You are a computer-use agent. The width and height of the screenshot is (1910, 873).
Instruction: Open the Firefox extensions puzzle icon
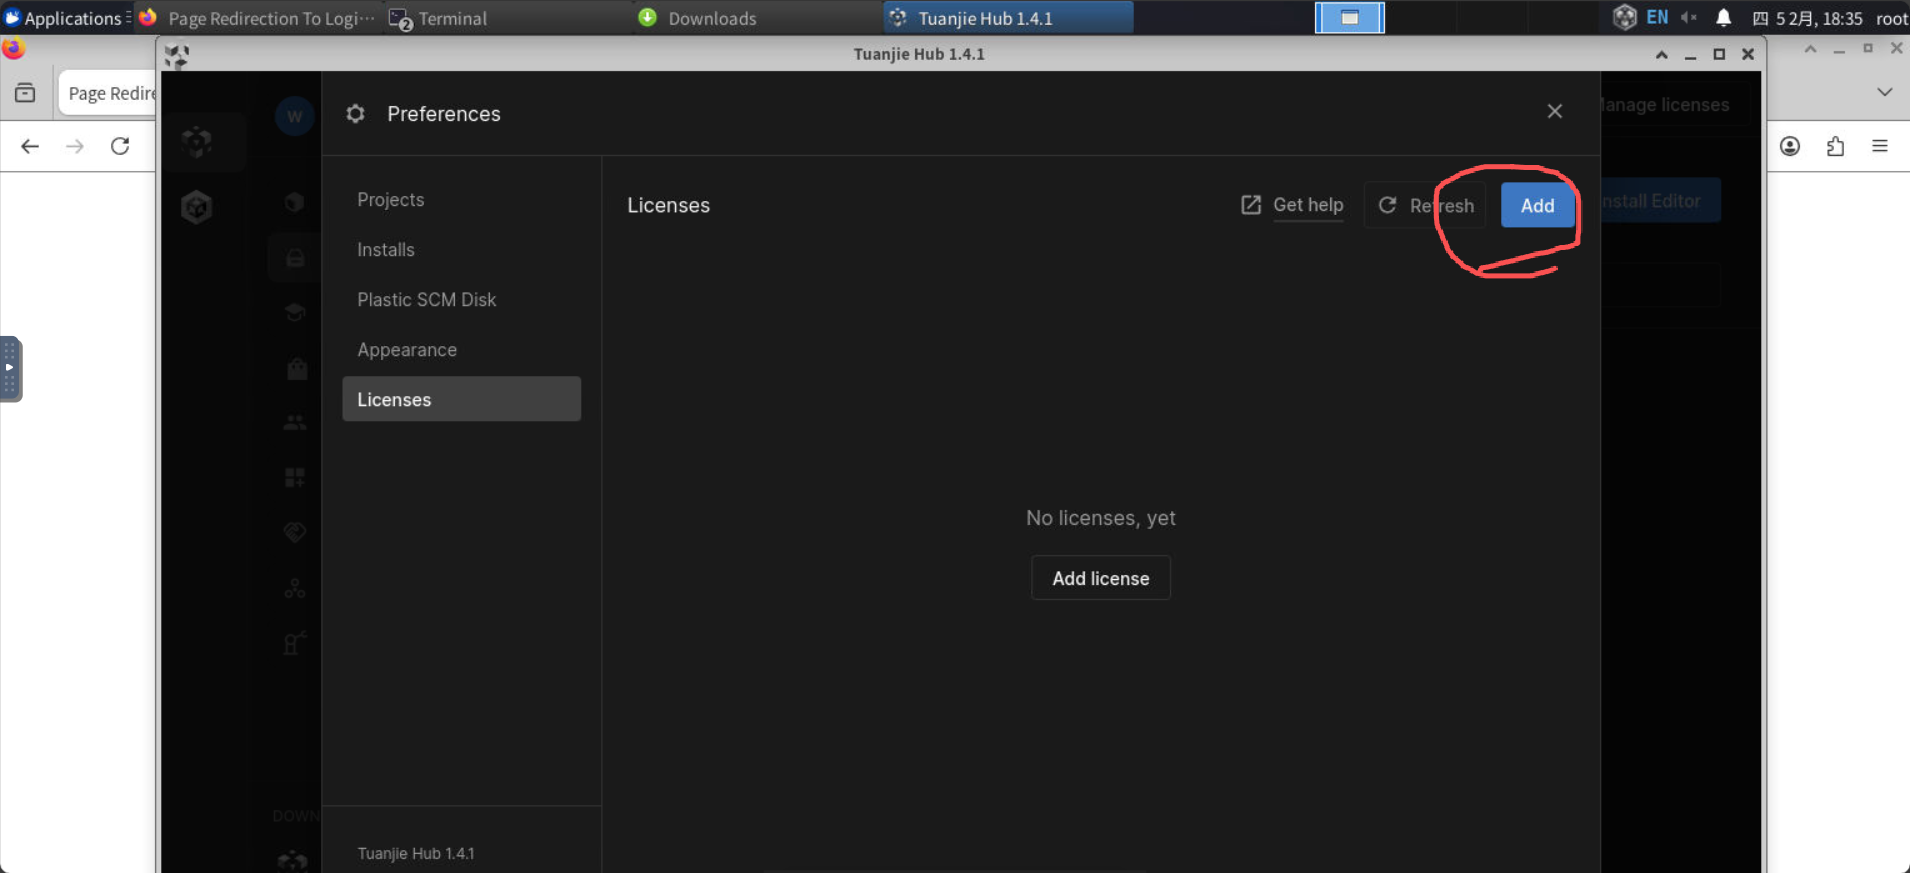coord(1835,146)
